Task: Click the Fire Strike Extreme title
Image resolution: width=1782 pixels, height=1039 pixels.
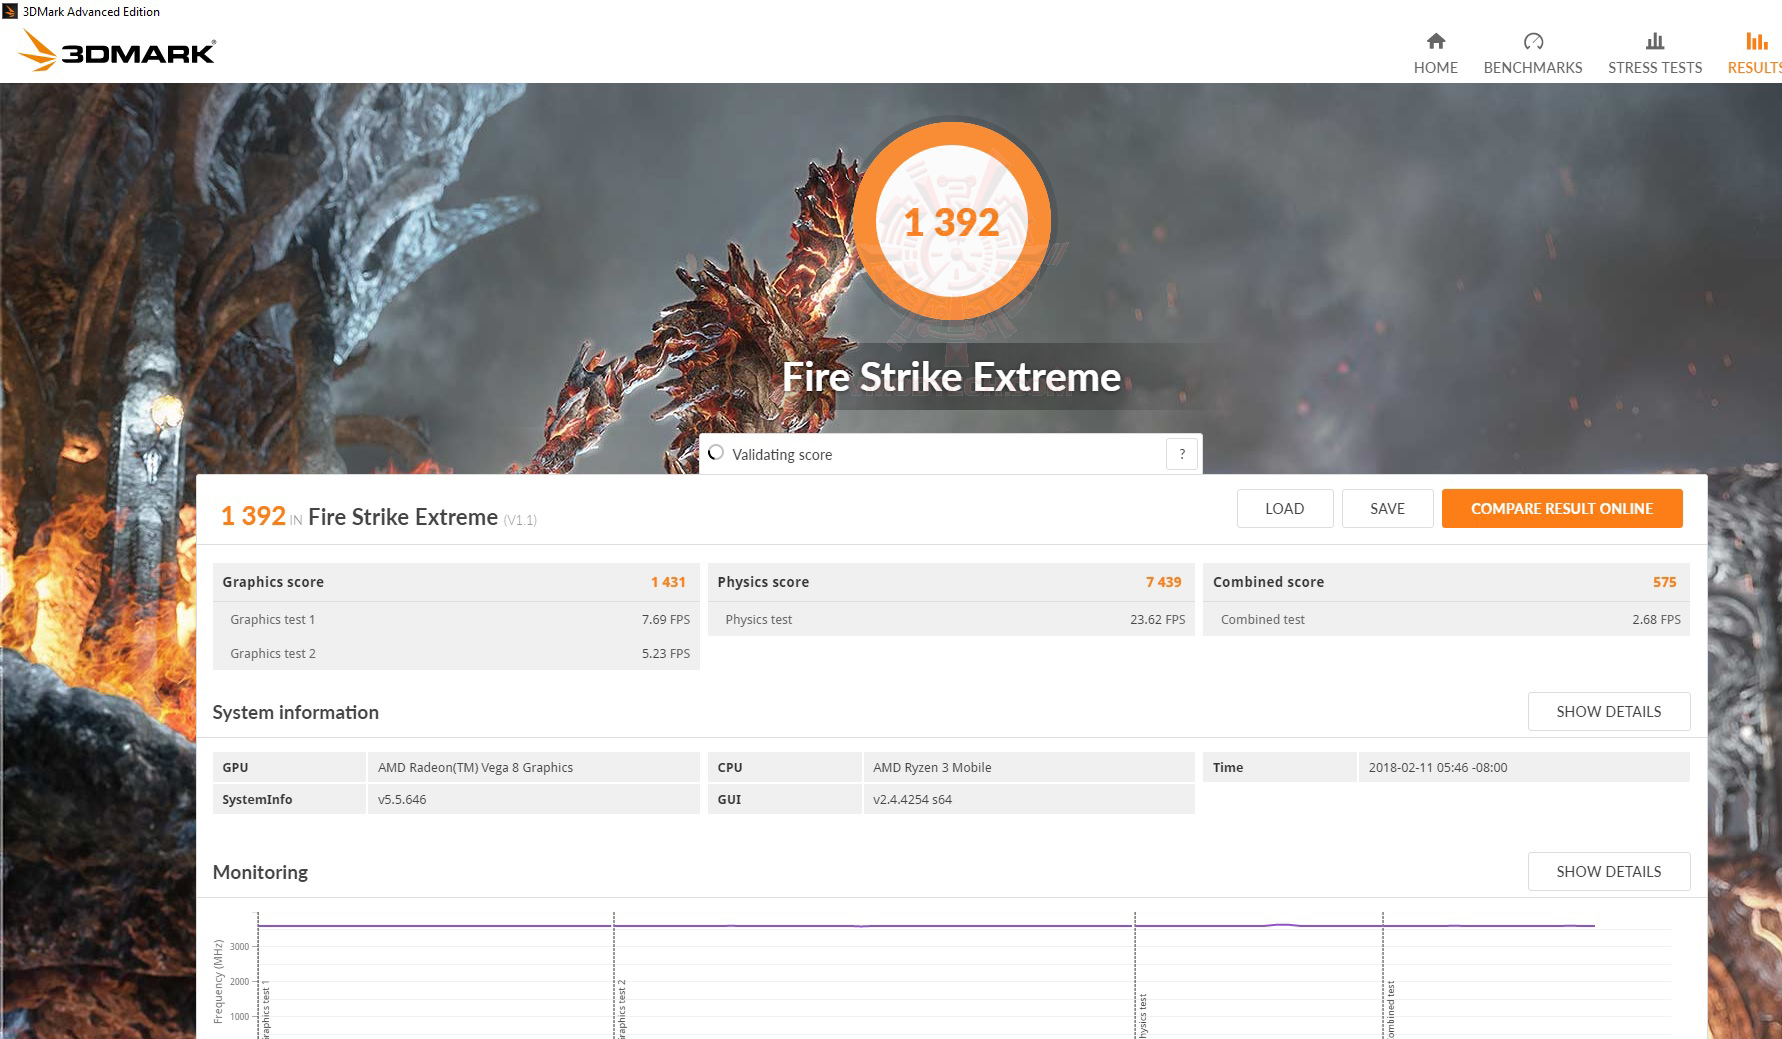Action: tap(951, 377)
